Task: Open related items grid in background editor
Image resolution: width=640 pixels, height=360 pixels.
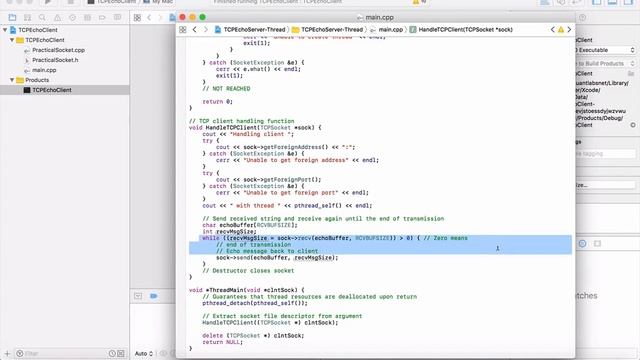Action: click(x=138, y=18)
